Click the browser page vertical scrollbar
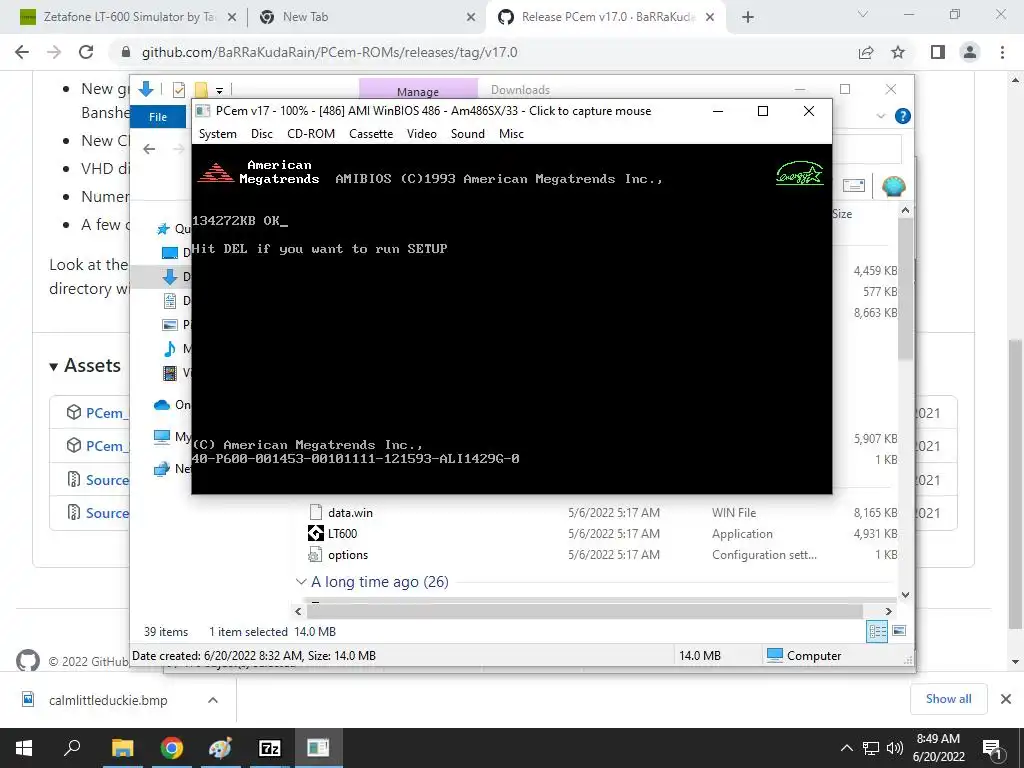The height and width of the screenshot is (768, 1024). [1015, 483]
